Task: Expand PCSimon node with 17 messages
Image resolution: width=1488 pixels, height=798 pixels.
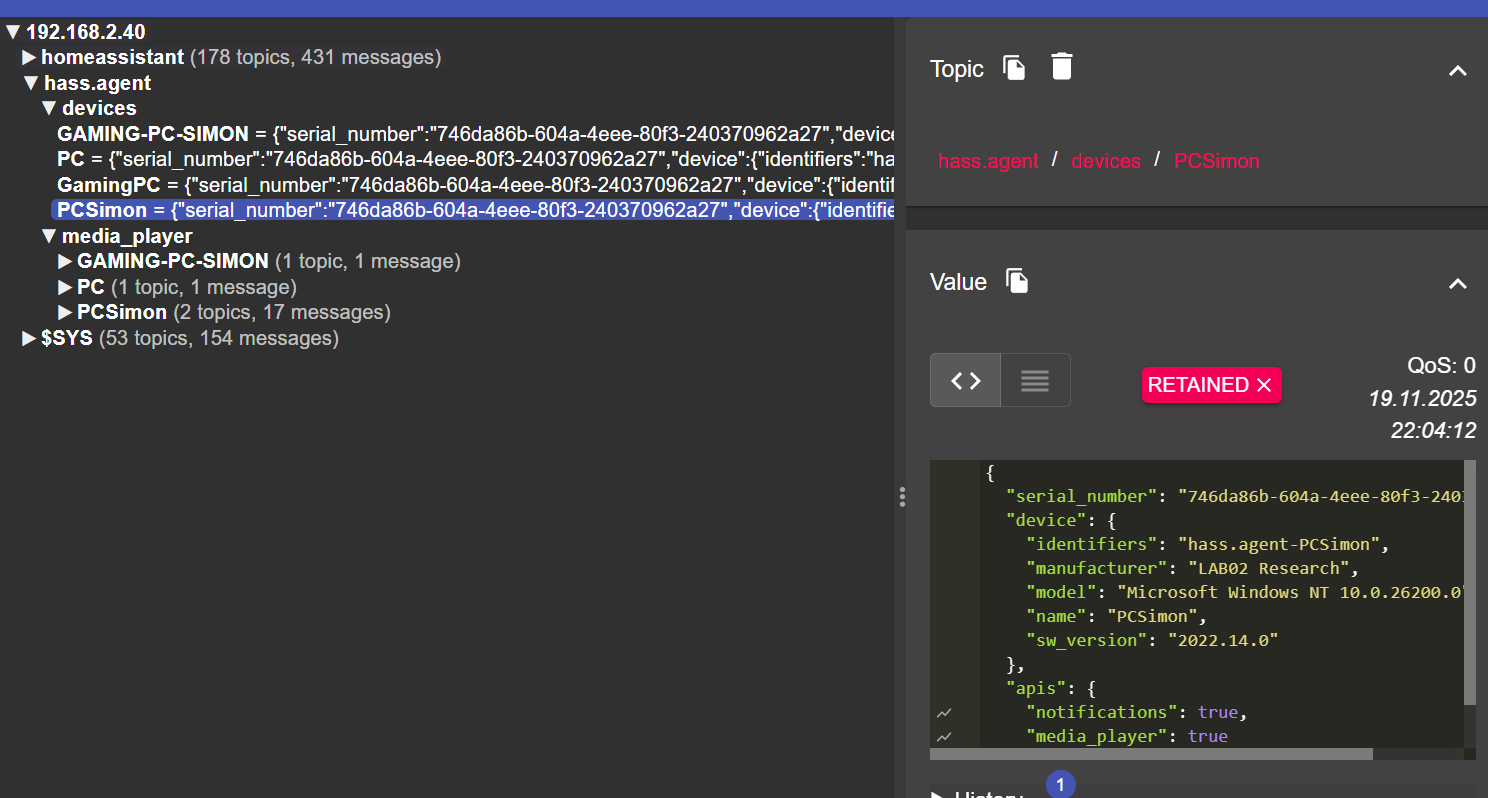Action: pyautogui.click(x=66, y=312)
